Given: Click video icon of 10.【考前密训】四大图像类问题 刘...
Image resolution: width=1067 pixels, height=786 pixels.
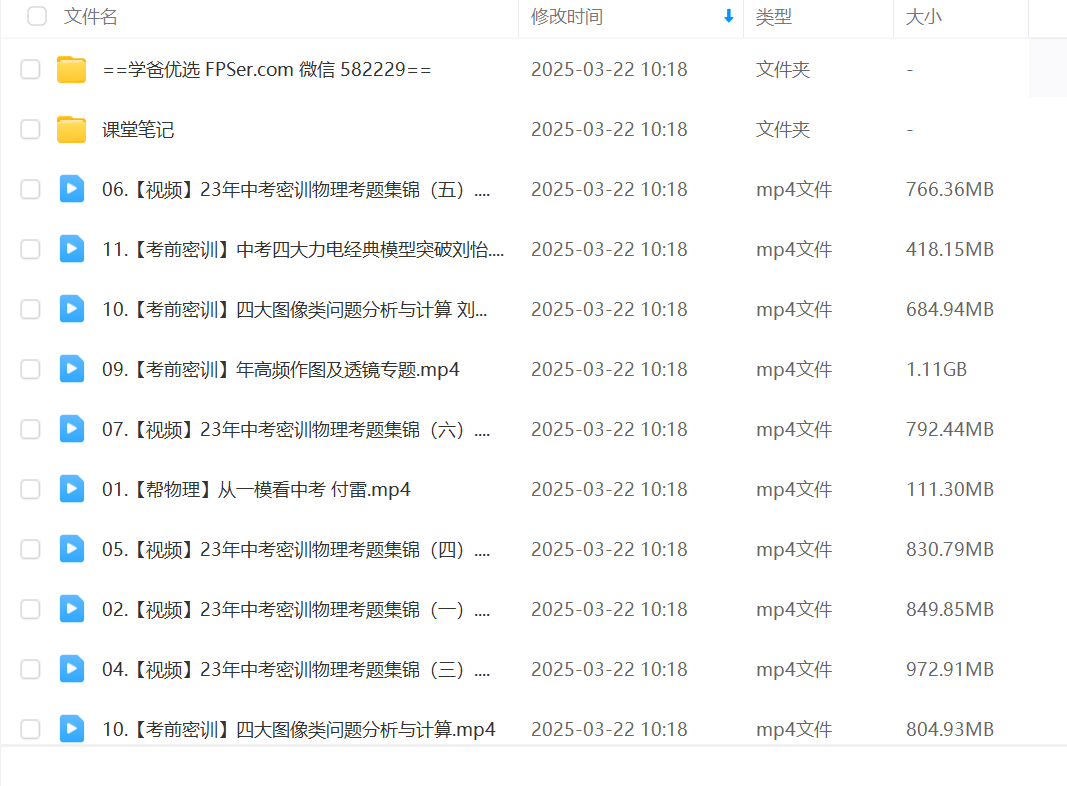Looking at the screenshot, I should pyautogui.click(x=71, y=309).
